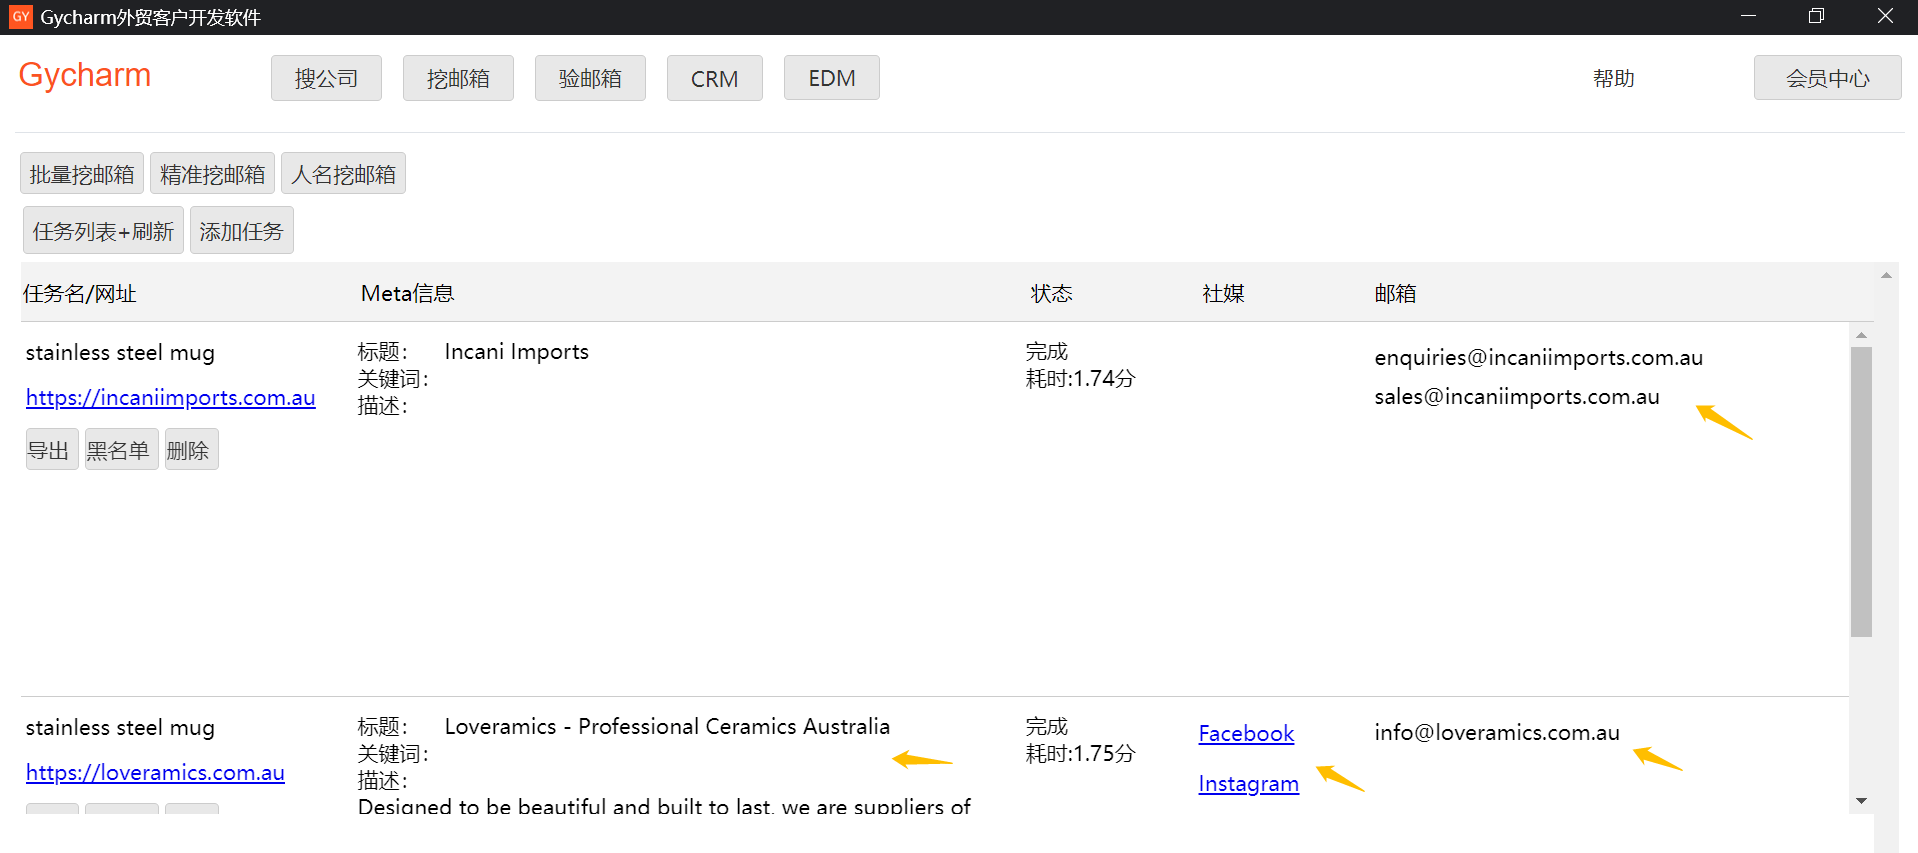Open Loveramics Instagram link
Screen dimensions: 1918x853
pyautogui.click(x=1248, y=784)
